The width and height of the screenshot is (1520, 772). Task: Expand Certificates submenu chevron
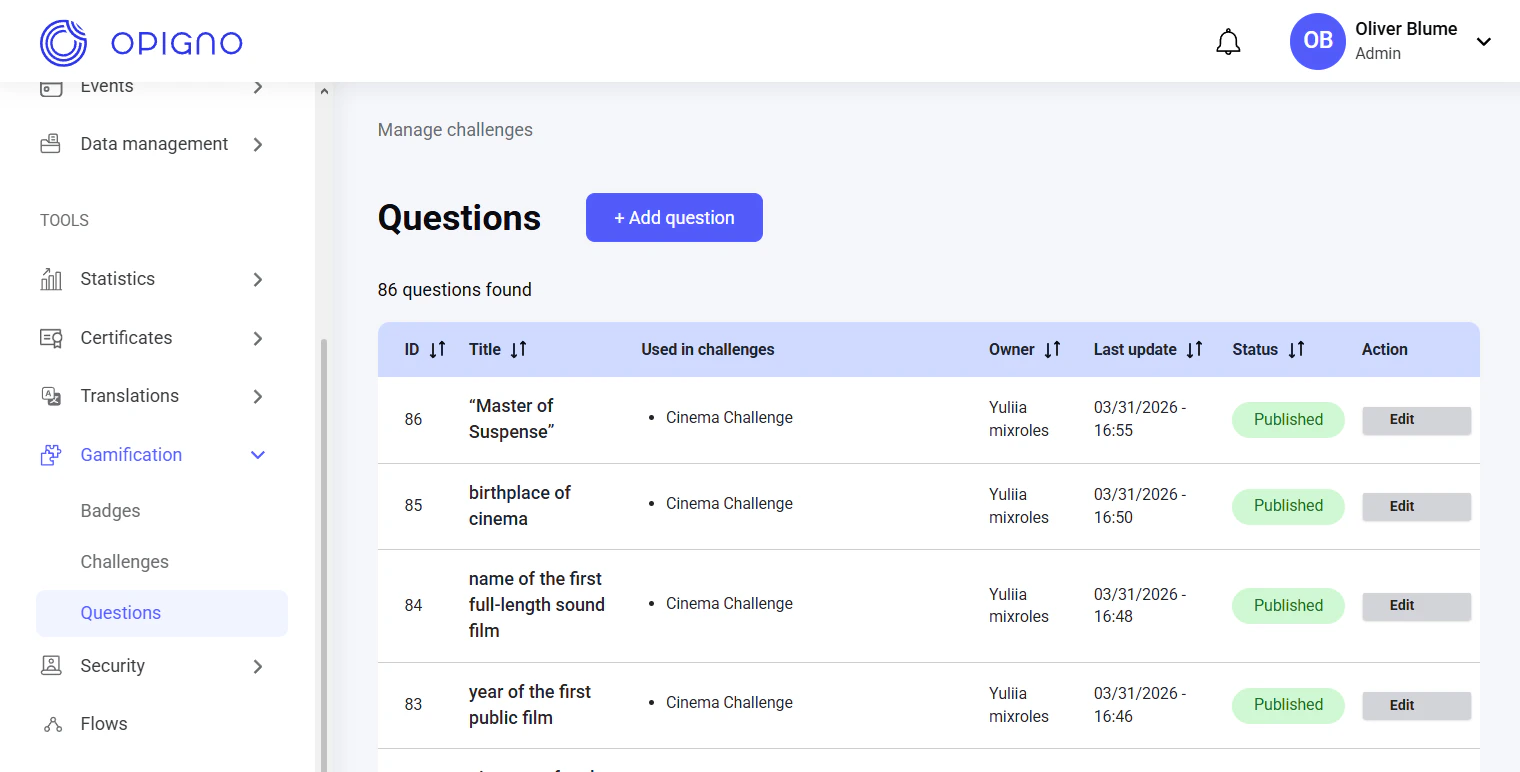point(258,338)
